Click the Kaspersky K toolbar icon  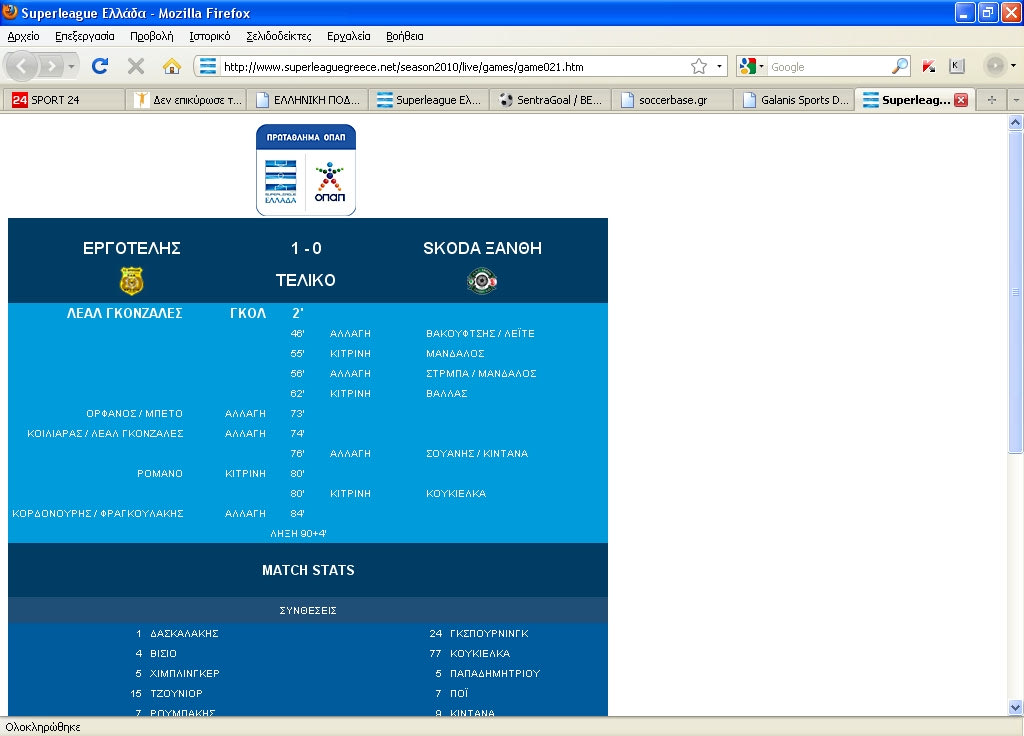[x=957, y=67]
